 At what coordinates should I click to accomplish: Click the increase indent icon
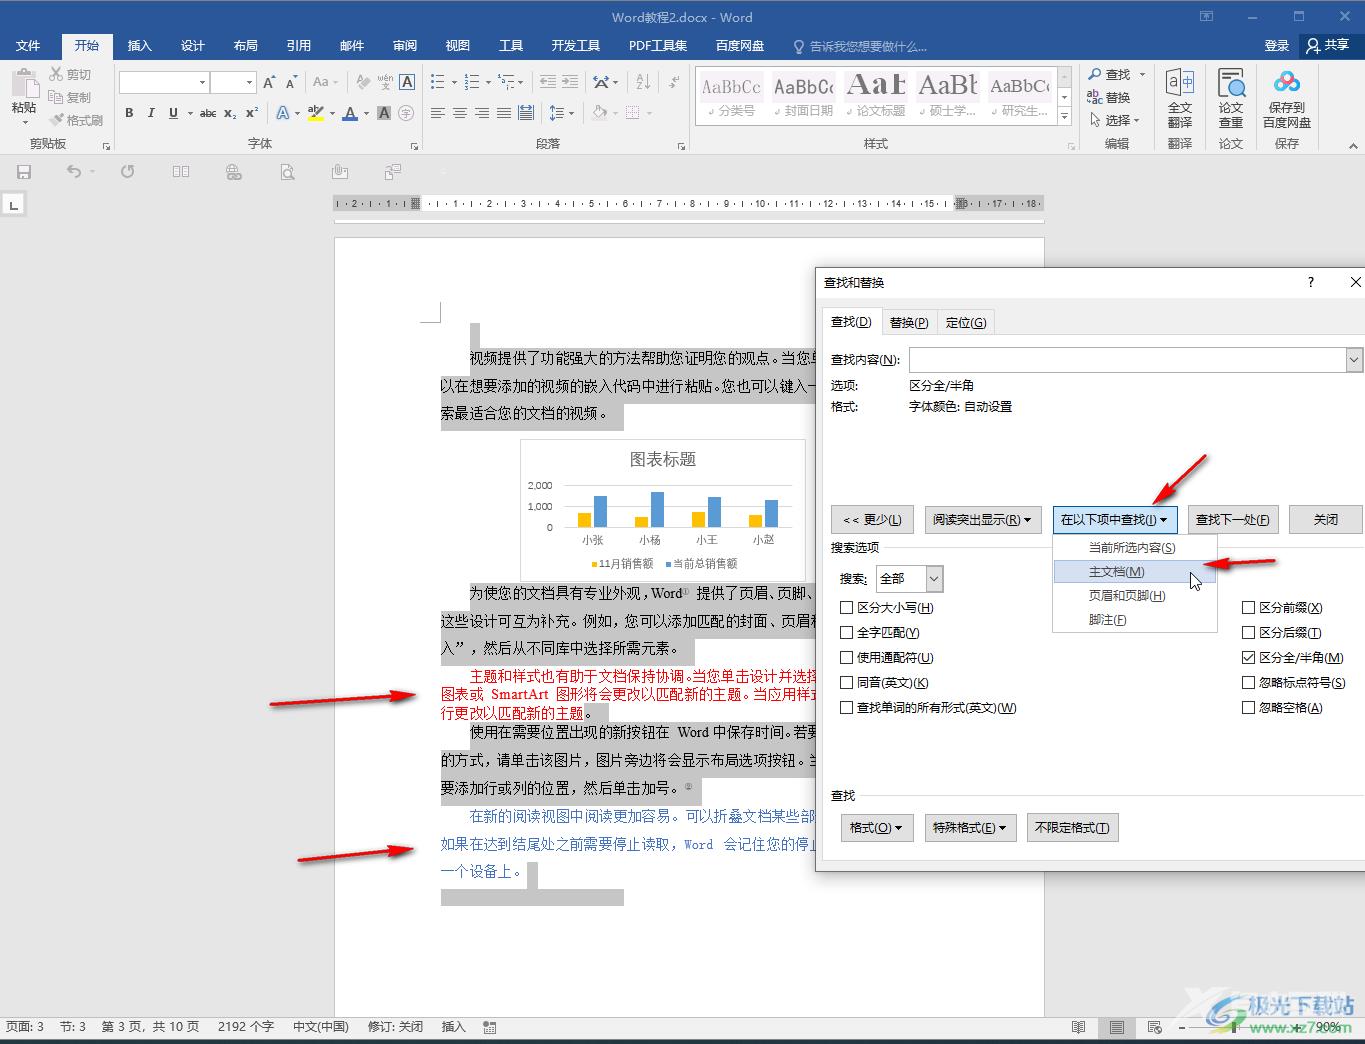coord(572,82)
